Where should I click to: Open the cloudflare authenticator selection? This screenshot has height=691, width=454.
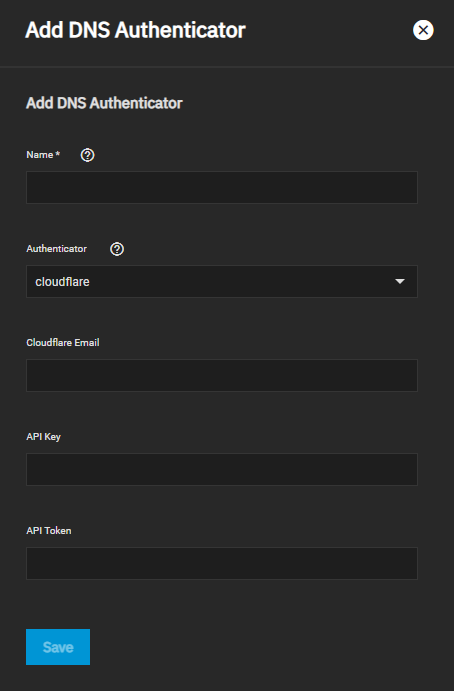coord(222,282)
